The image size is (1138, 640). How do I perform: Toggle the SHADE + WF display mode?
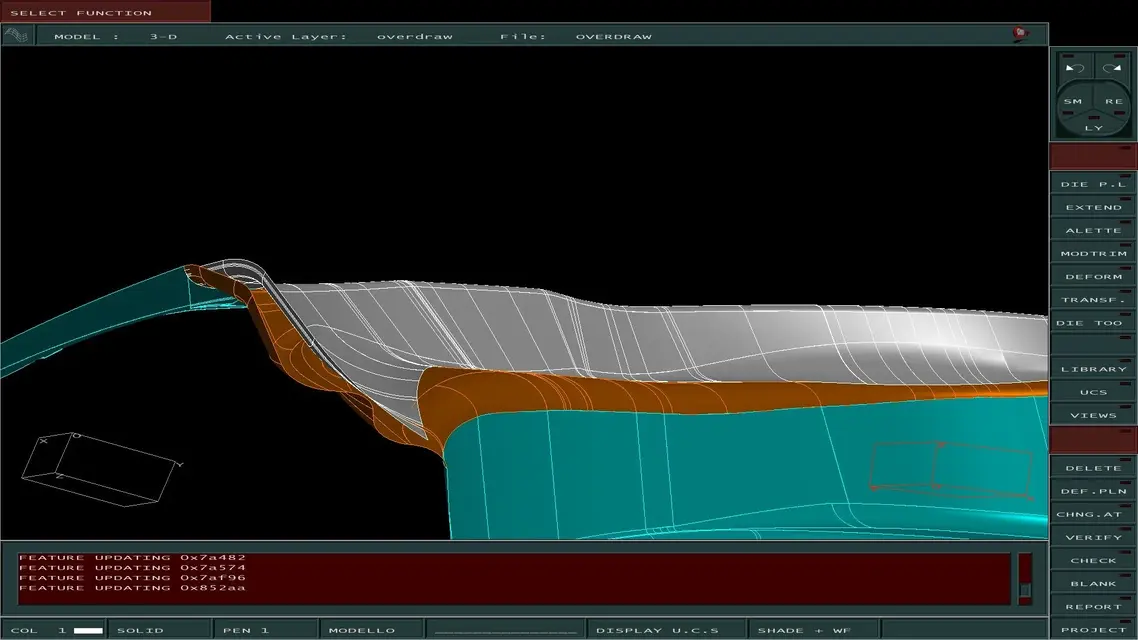point(813,630)
